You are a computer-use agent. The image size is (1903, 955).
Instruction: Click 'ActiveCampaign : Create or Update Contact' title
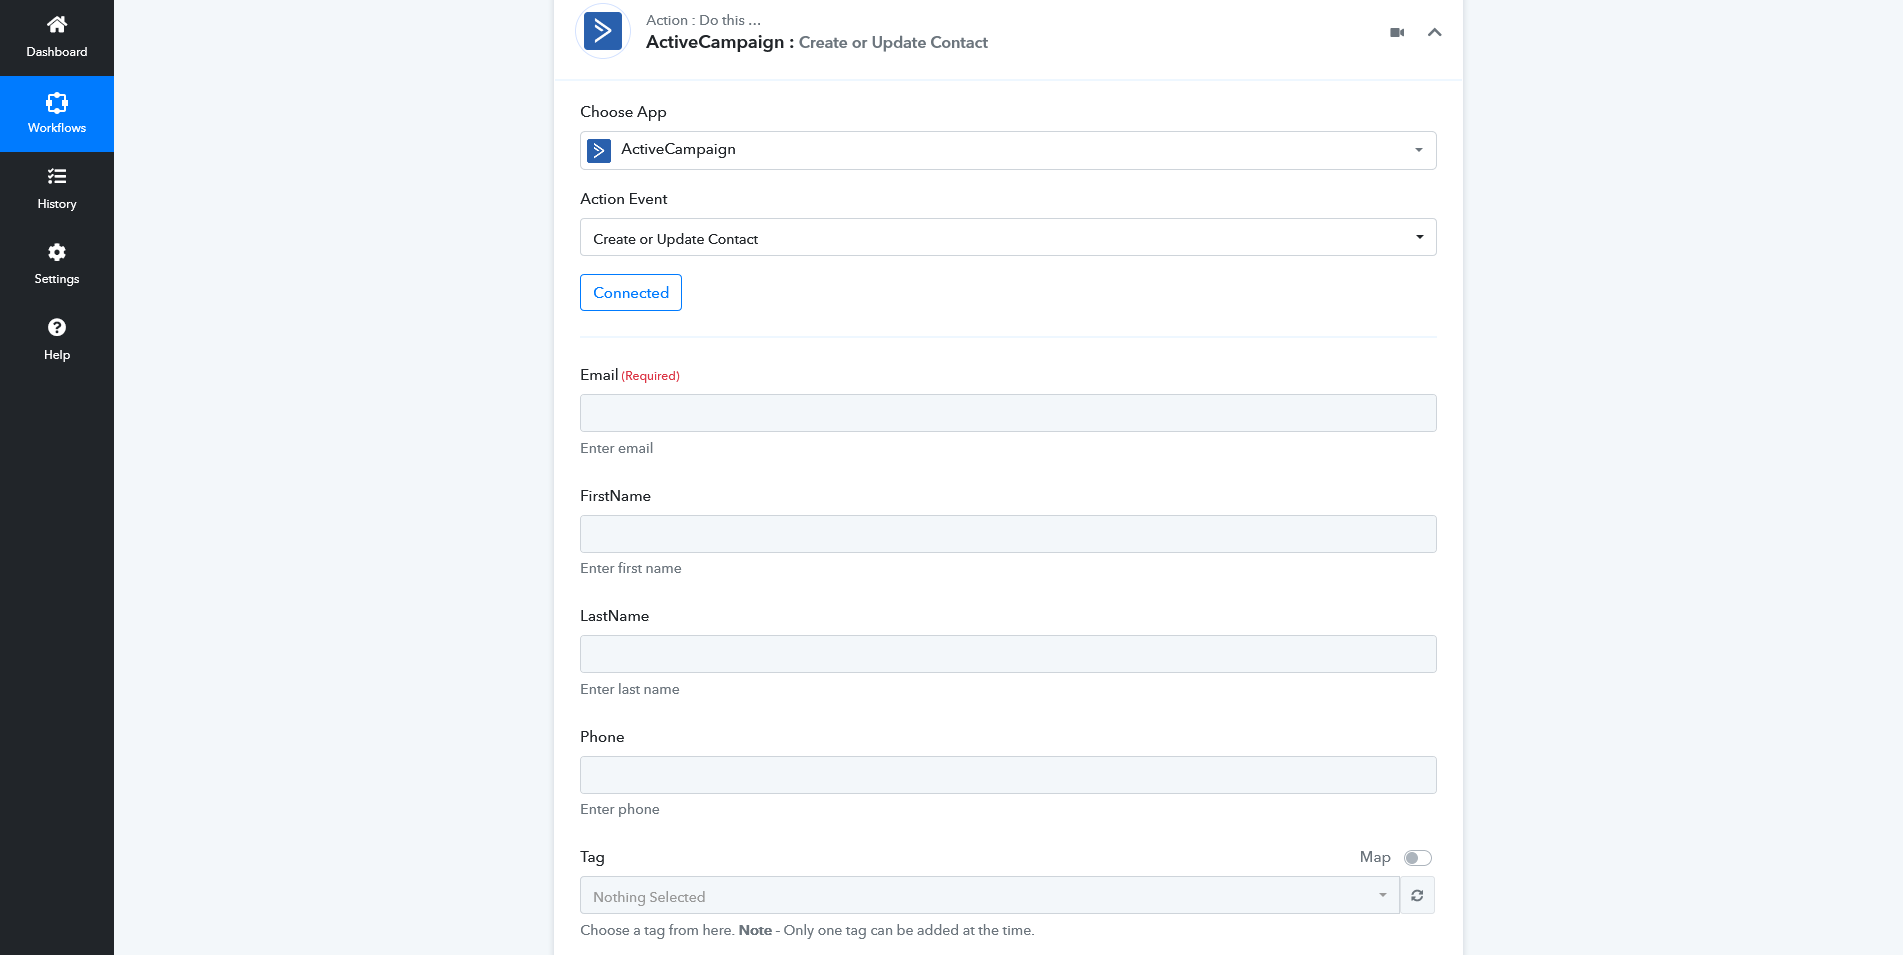coord(817,42)
